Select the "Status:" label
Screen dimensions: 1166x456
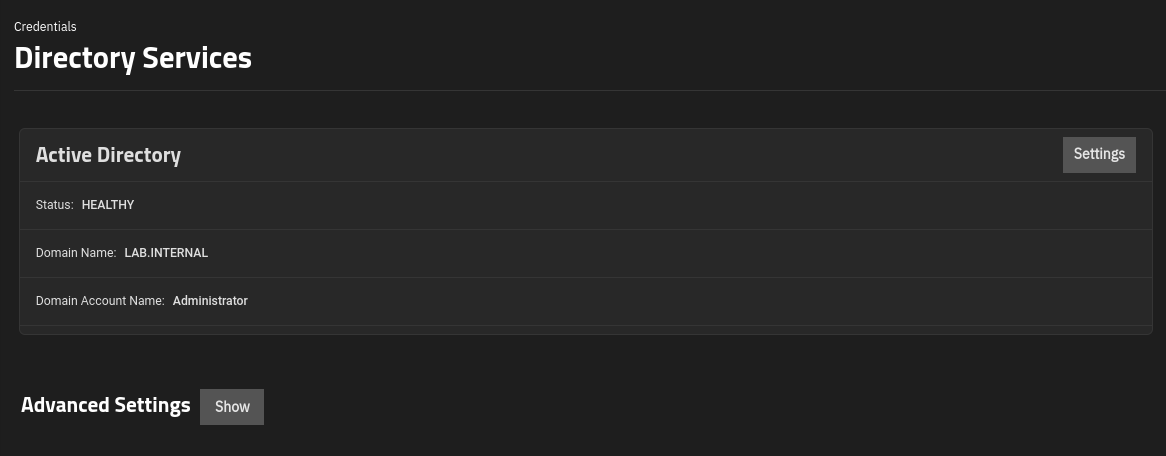(54, 205)
